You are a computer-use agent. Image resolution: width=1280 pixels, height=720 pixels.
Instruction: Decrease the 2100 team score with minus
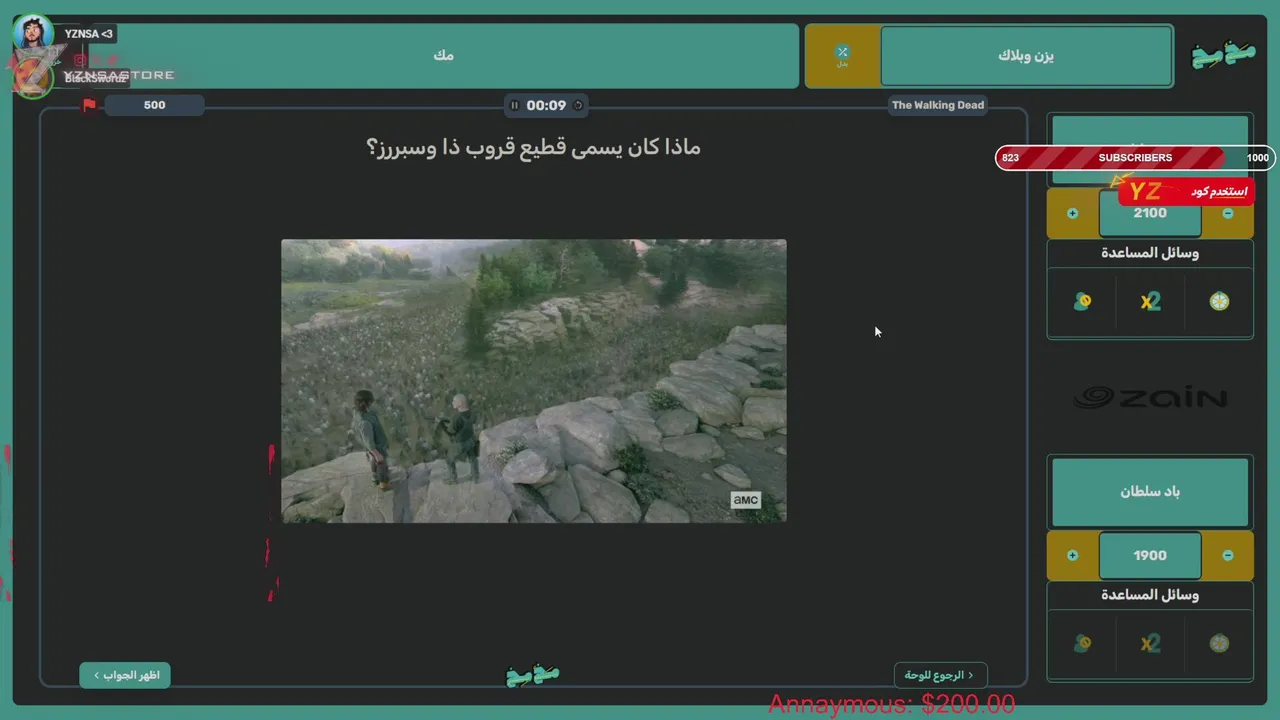pyautogui.click(x=1228, y=213)
